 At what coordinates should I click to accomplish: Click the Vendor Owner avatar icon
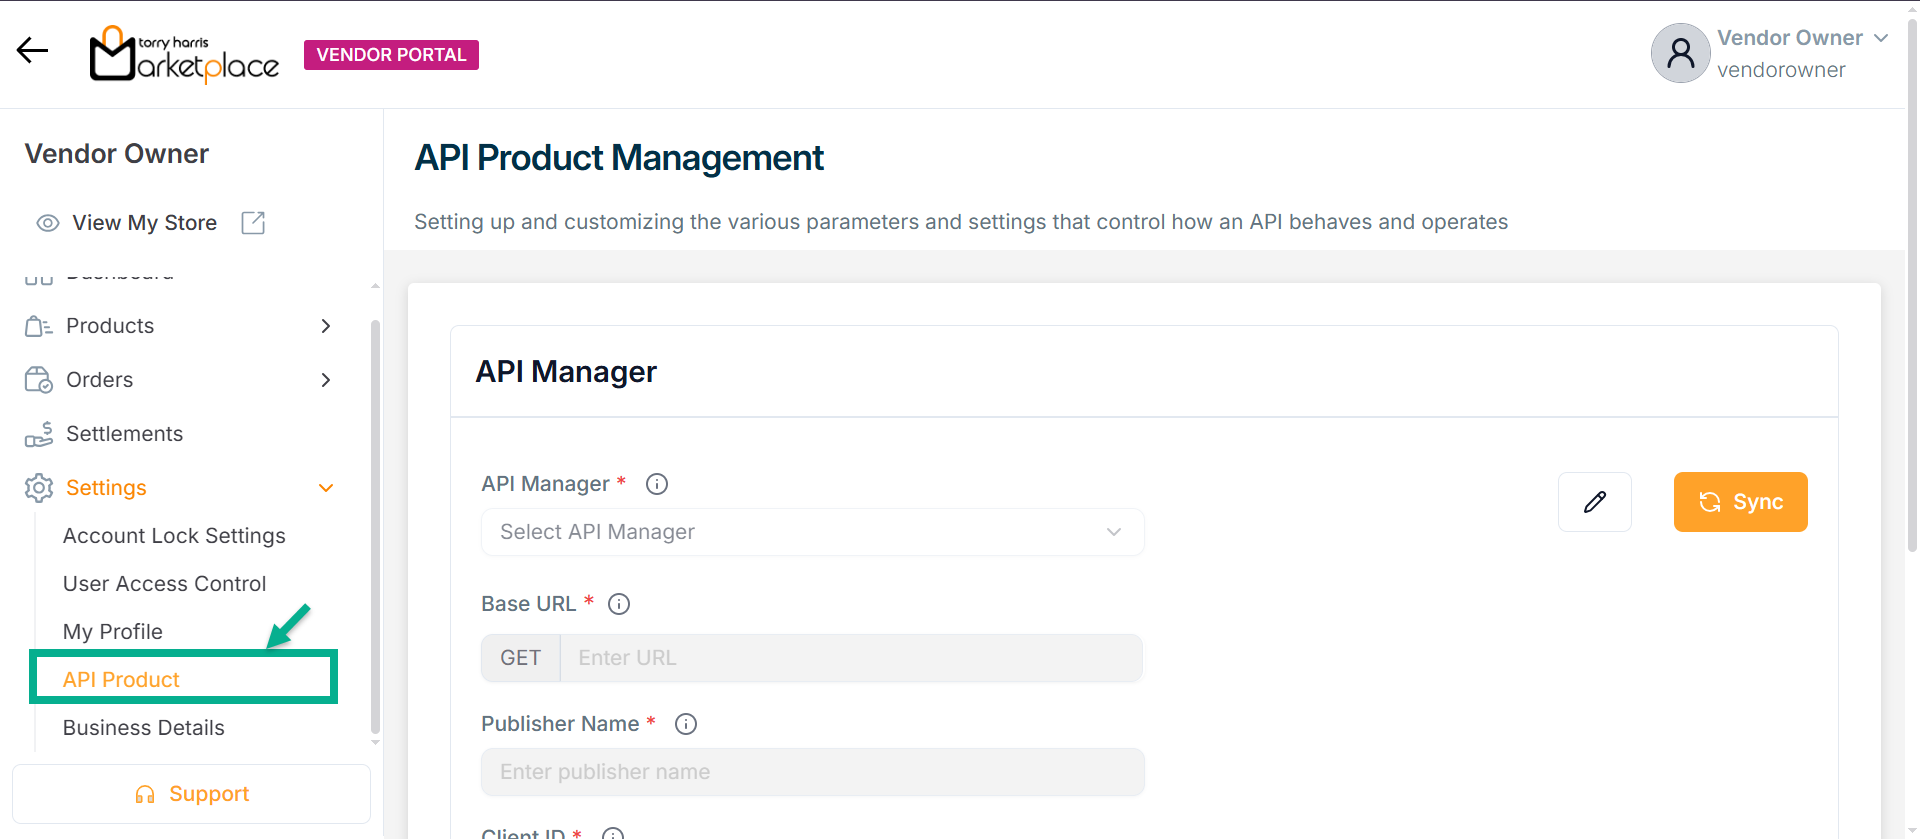coord(1680,53)
